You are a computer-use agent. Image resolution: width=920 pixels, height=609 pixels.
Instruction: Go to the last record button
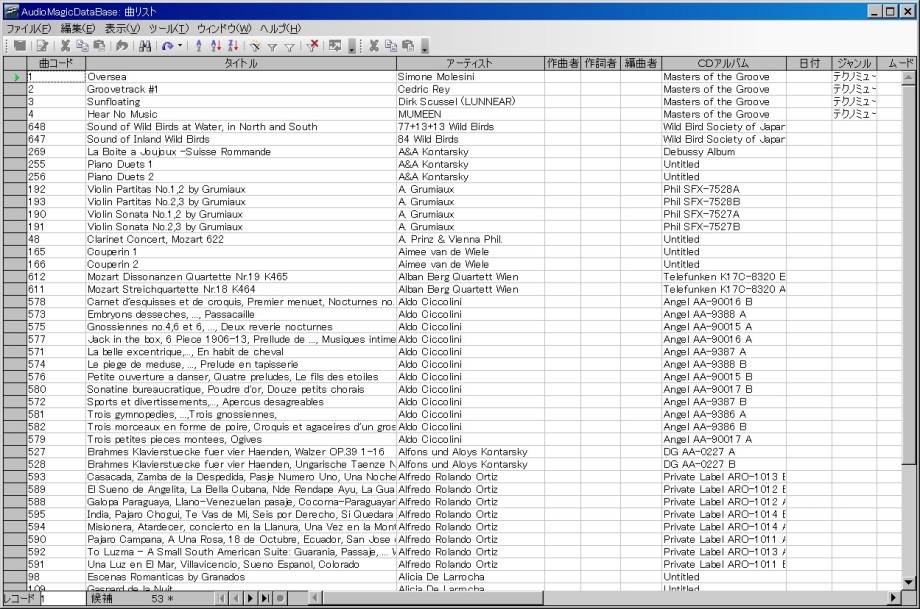(265, 598)
